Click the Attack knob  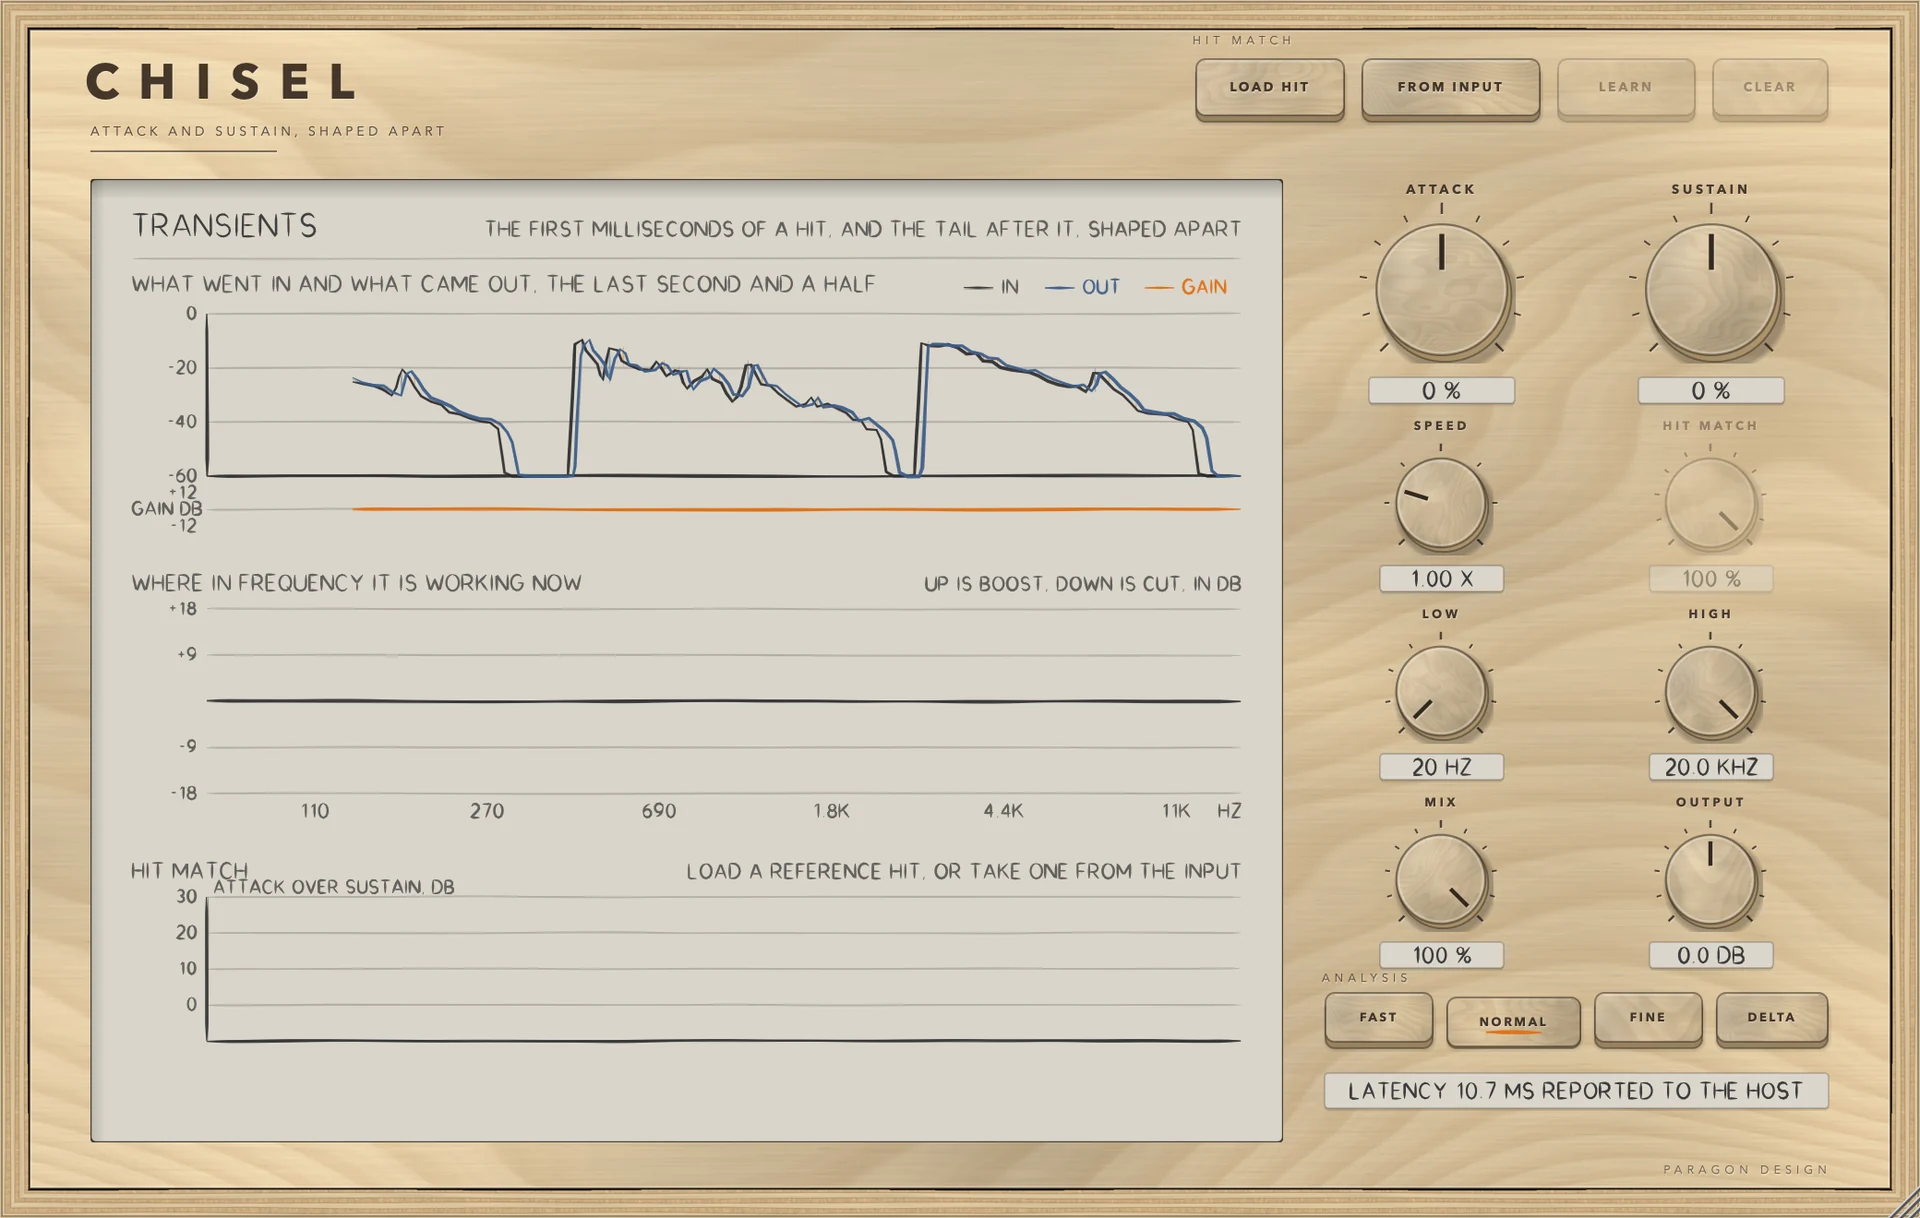pos(1441,291)
